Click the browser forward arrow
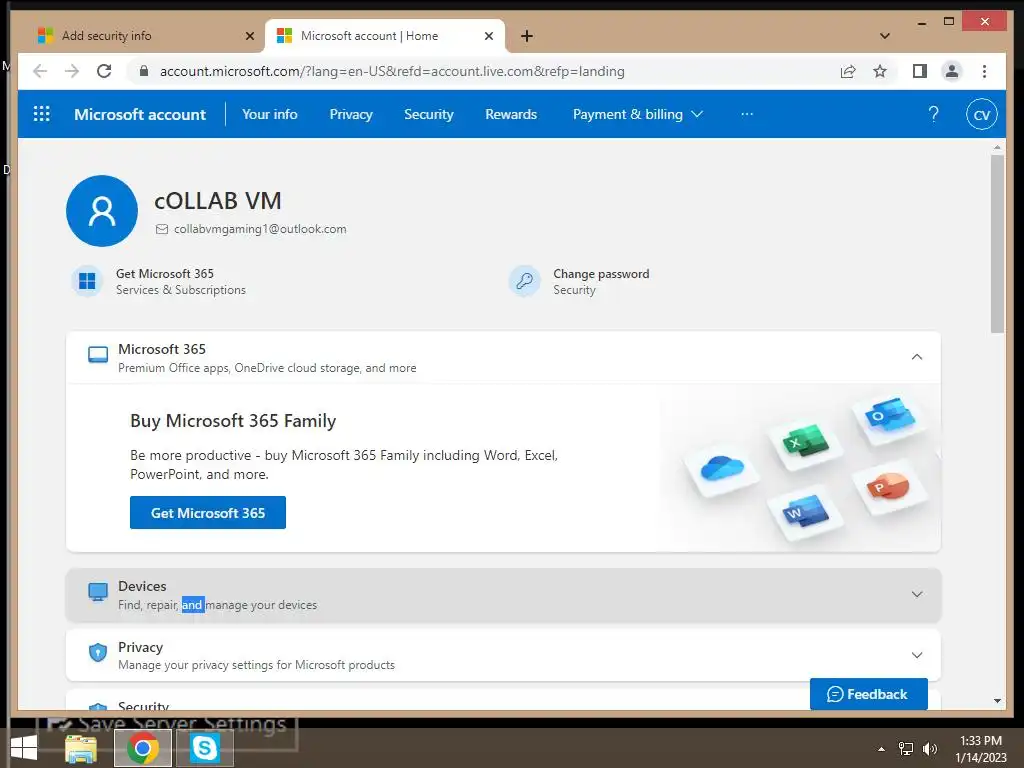The height and width of the screenshot is (768, 1024). pos(72,71)
